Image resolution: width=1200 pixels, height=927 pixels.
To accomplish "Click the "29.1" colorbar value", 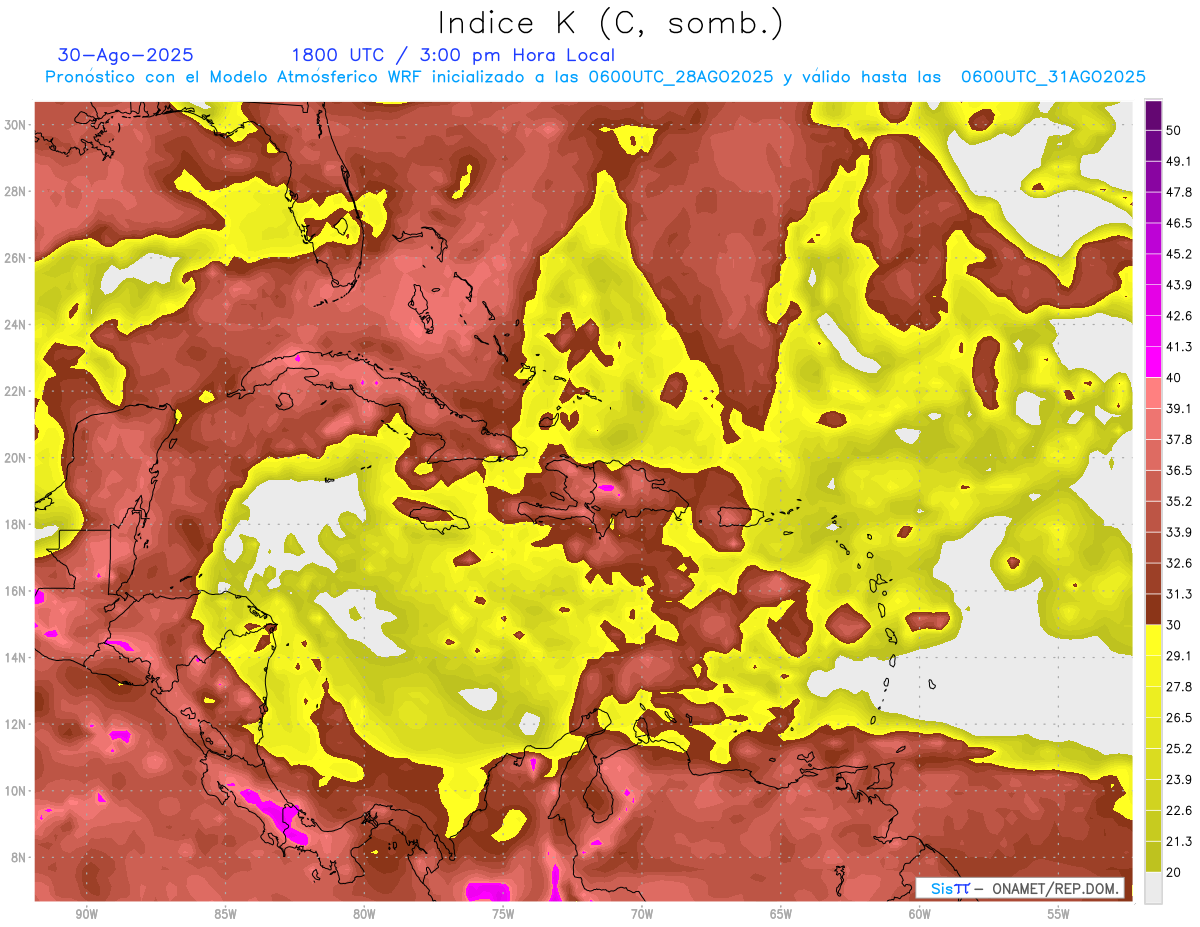I will click(1178, 656).
